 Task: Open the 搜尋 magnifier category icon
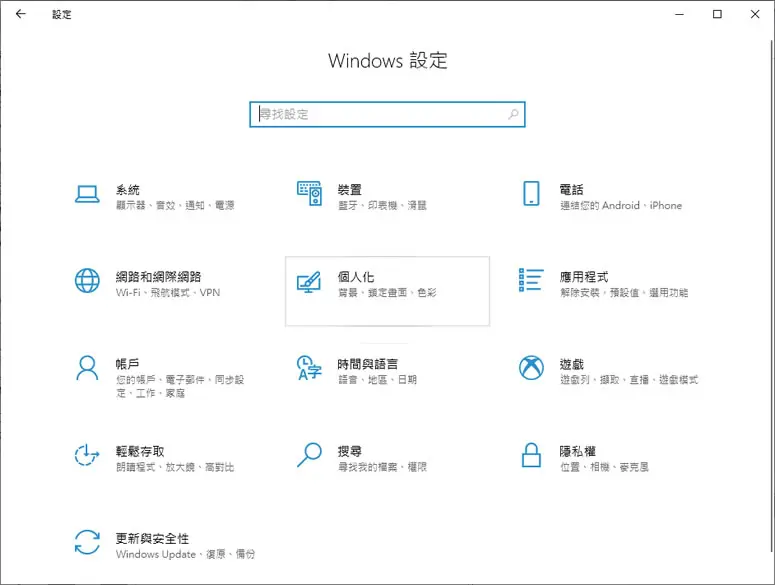pos(309,455)
